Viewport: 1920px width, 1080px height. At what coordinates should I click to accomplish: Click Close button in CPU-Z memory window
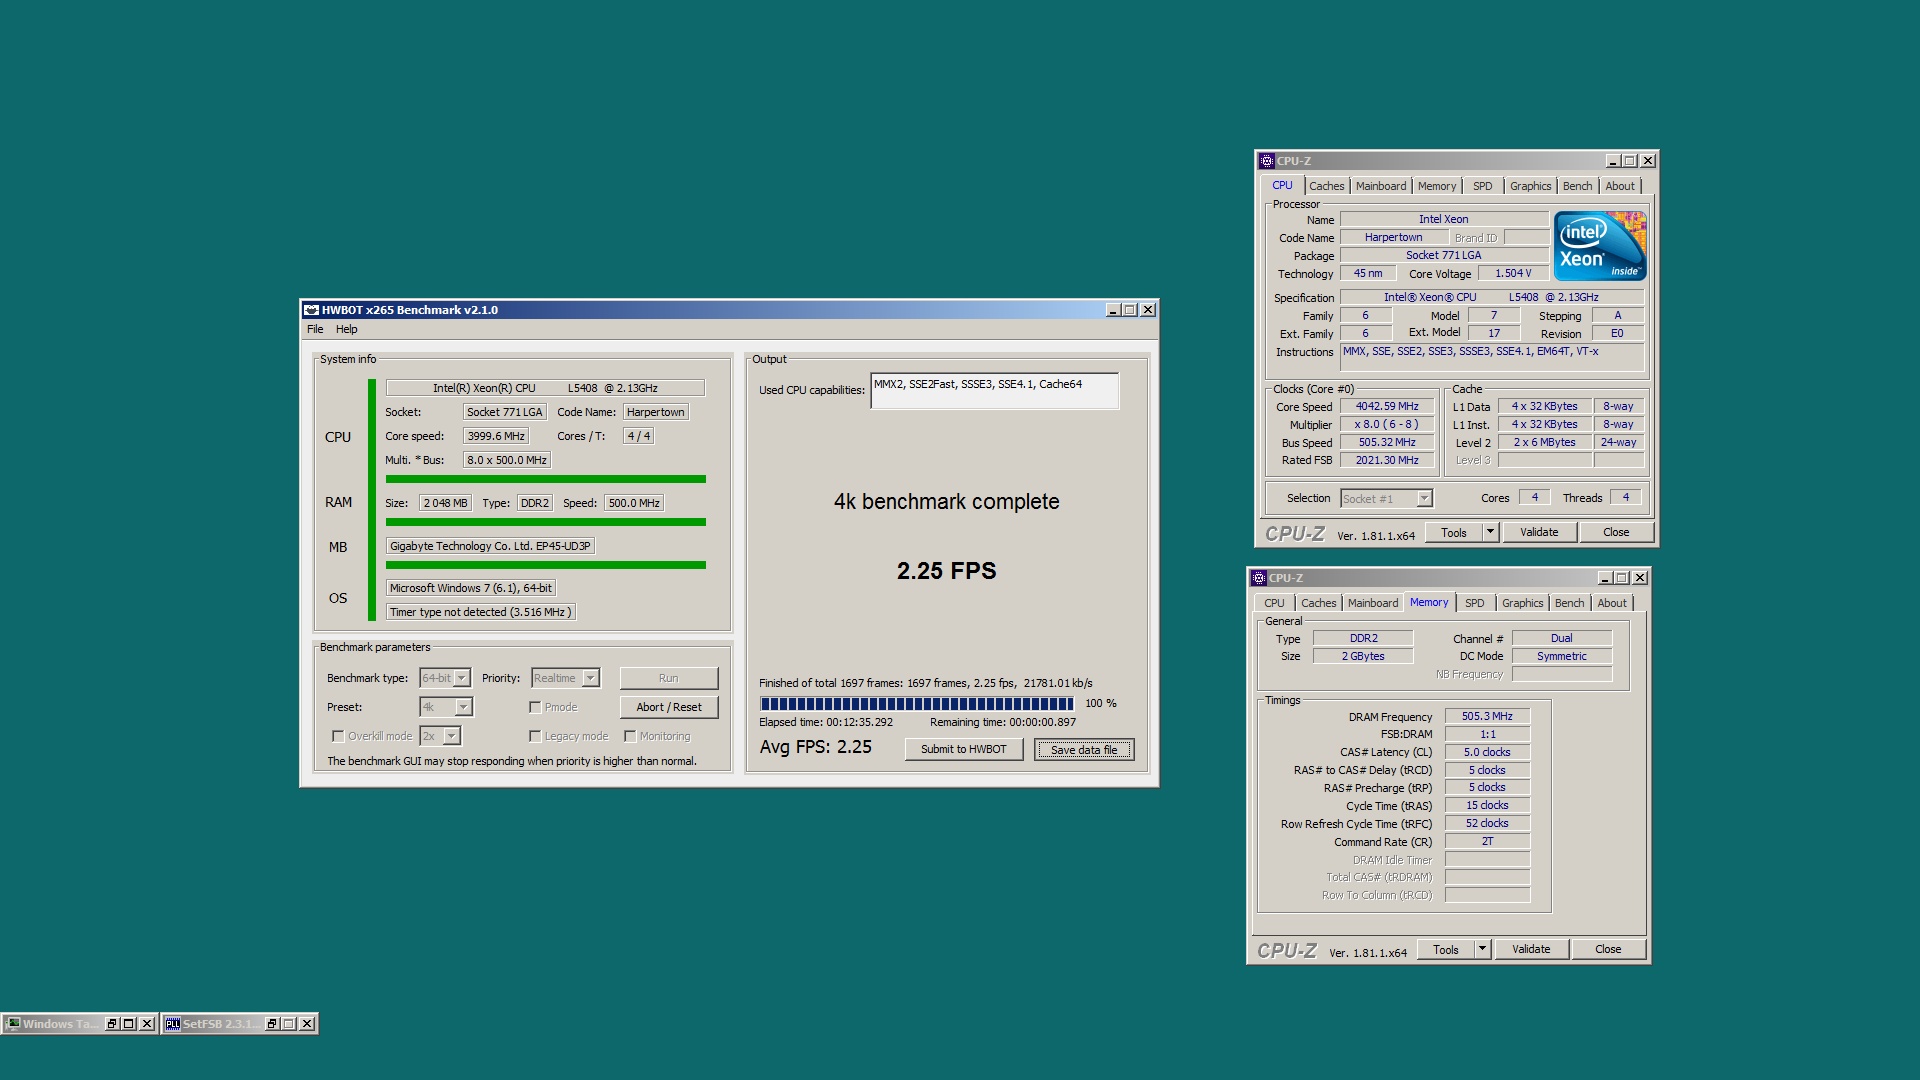1608,949
